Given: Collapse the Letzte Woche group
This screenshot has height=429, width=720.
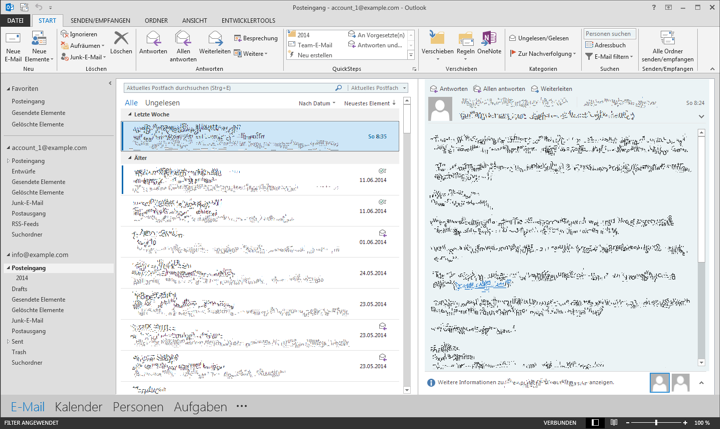Looking at the screenshot, I should [x=130, y=114].
